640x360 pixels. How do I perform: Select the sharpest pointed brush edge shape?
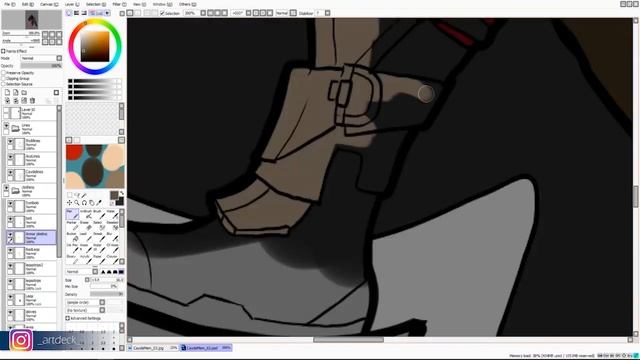point(103,272)
